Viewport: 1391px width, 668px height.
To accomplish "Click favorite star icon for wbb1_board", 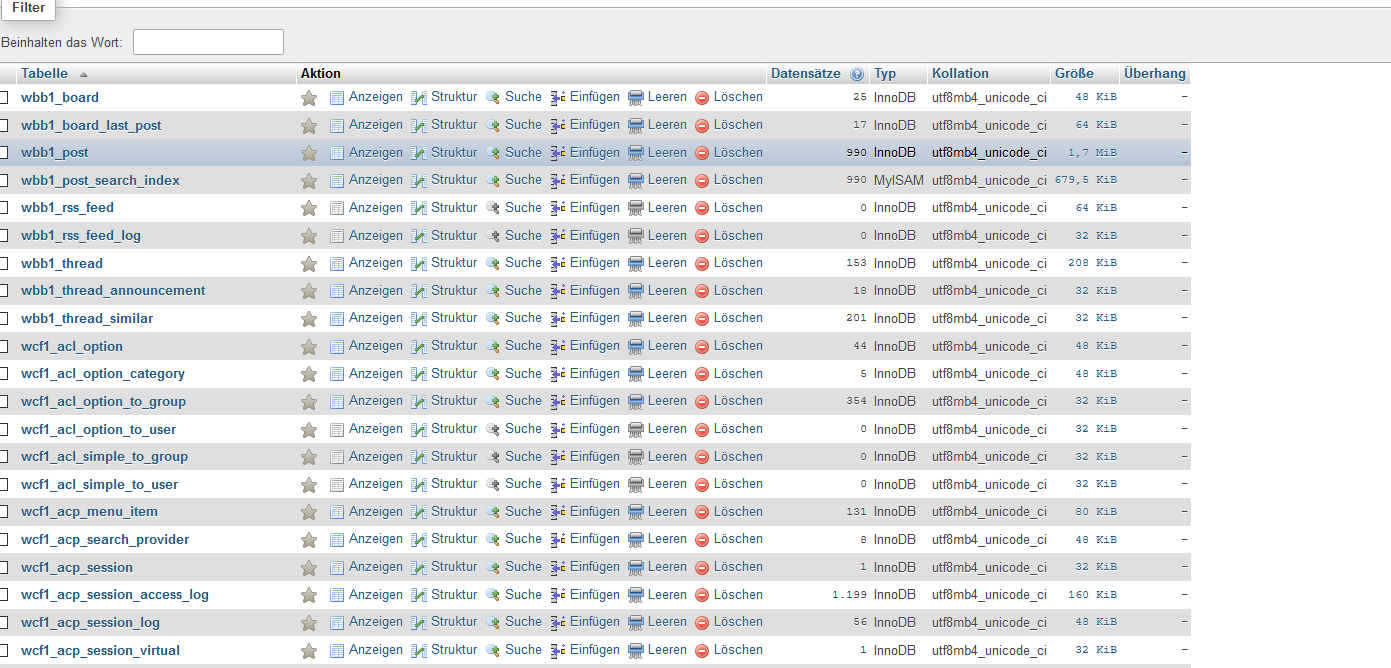I will (309, 98).
